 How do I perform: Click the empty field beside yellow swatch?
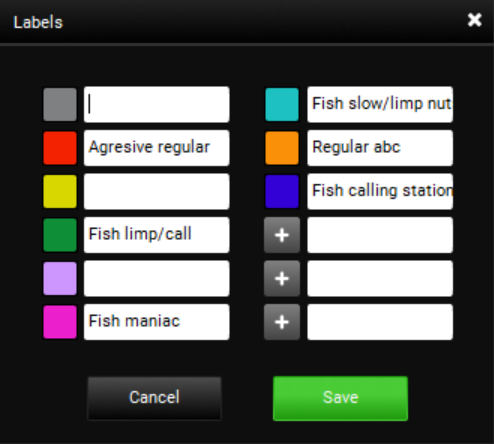pos(157,192)
